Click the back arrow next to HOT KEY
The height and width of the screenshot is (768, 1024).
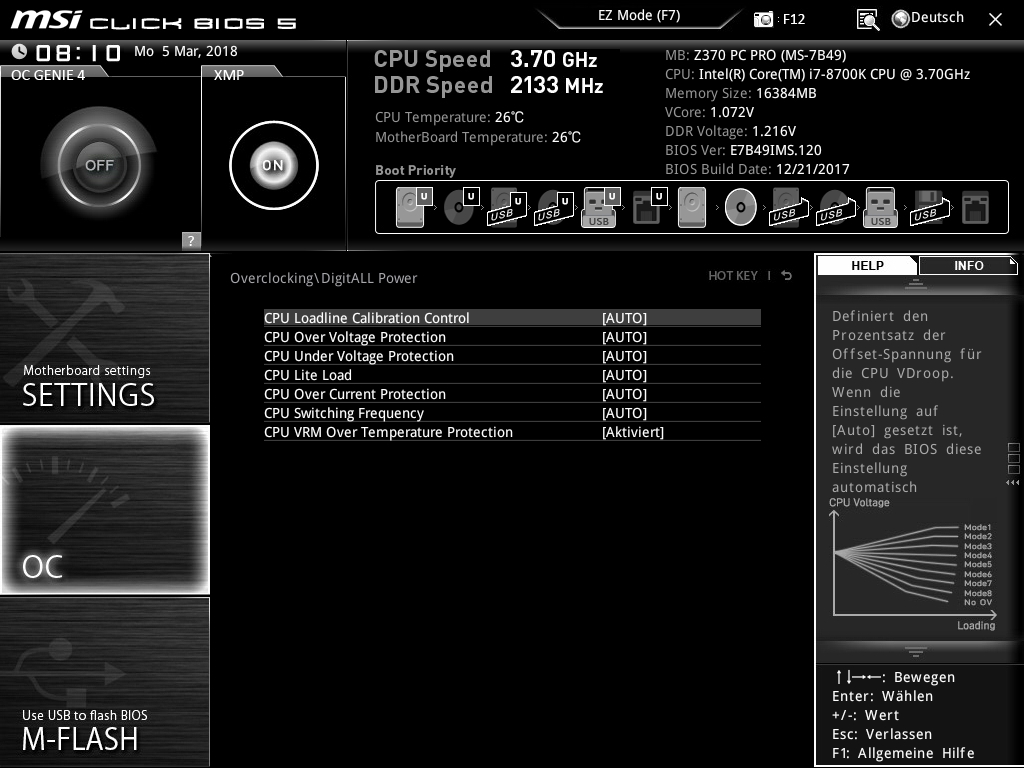pos(787,276)
